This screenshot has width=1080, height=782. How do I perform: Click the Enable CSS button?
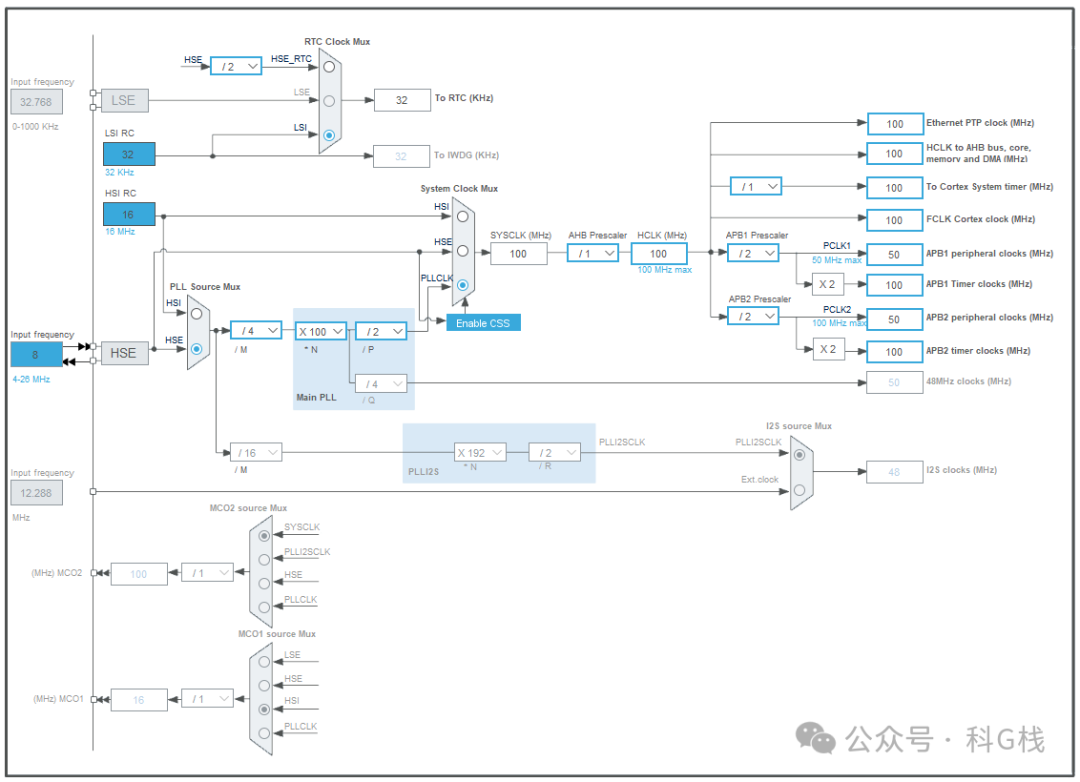pyautogui.click(x=483, y=322)
